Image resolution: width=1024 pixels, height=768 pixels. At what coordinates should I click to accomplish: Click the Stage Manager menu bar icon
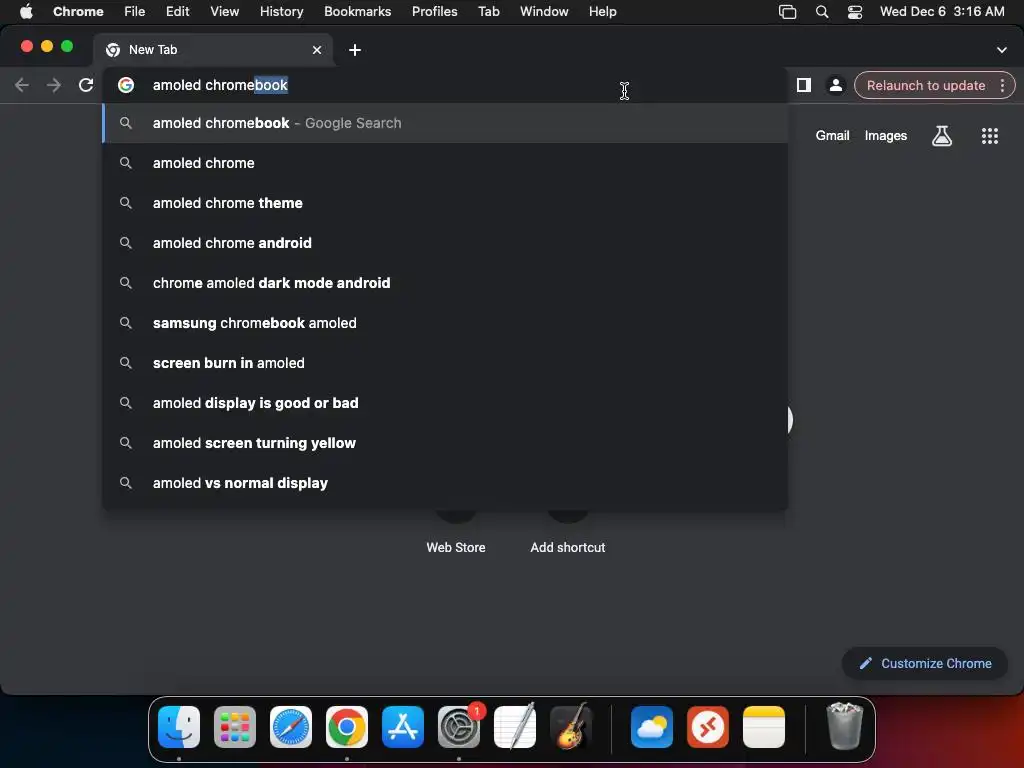point(788,12)
